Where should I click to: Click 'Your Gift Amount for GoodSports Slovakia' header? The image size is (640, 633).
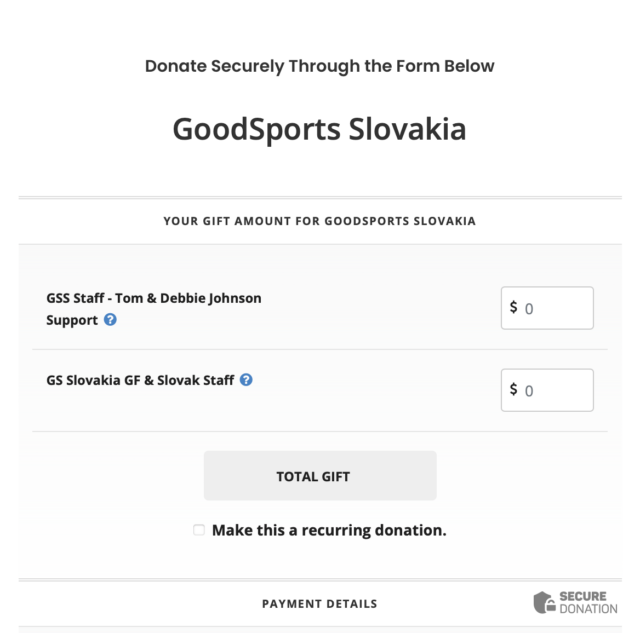point(320,221)
